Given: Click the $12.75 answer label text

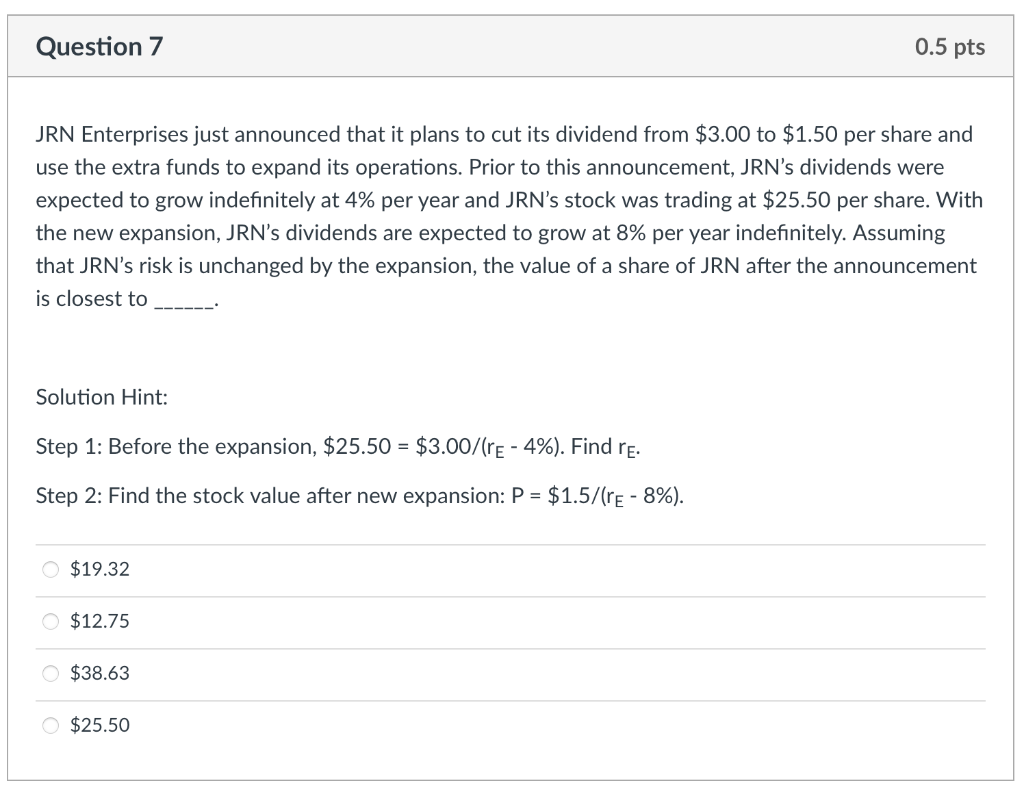Looking at the screenshot, I should [100, 622].
